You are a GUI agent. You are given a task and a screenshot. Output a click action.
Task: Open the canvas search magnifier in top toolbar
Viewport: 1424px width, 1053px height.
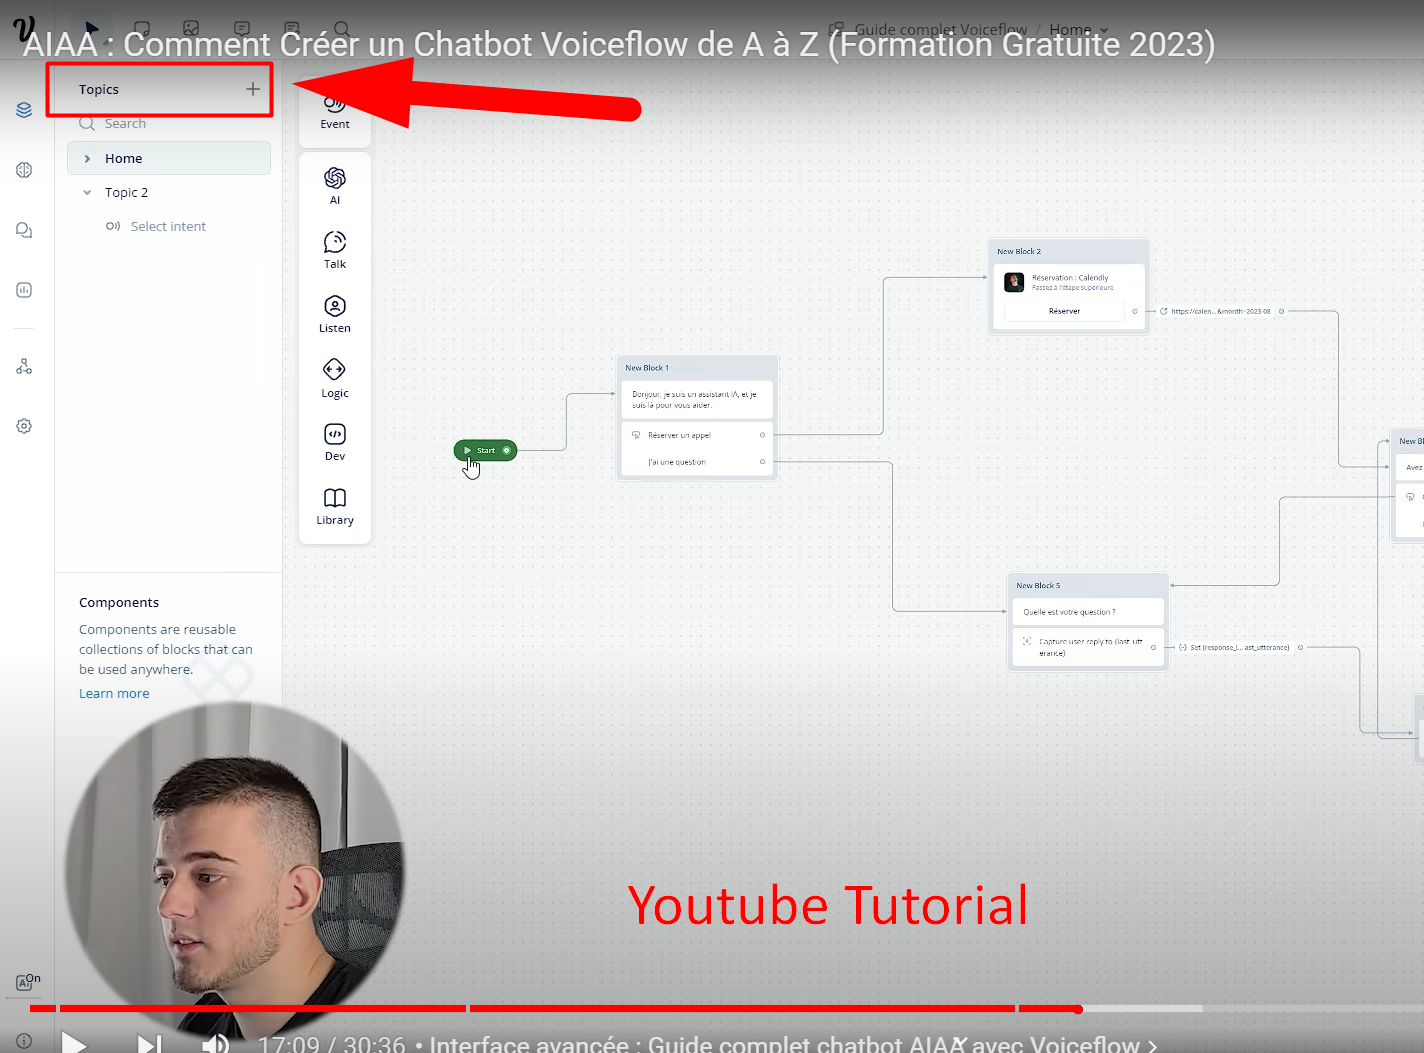pos(342,29)
